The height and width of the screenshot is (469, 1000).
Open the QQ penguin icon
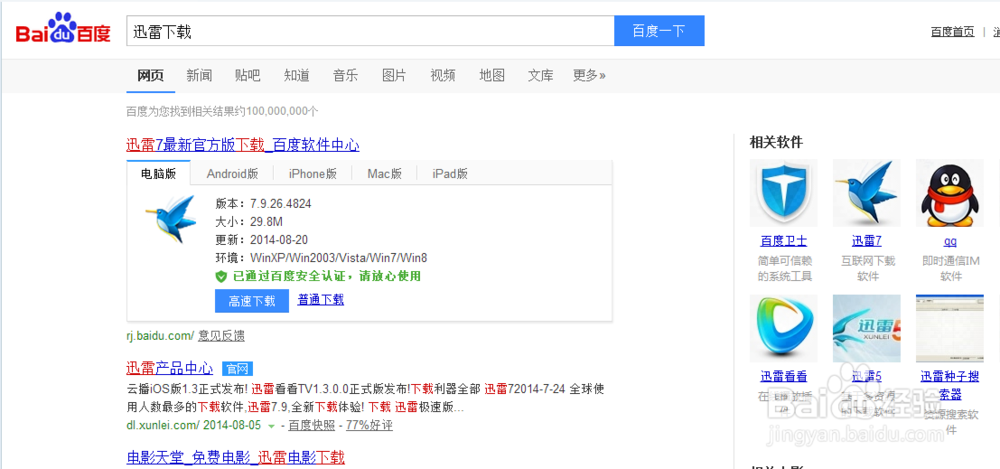(949, 193)
